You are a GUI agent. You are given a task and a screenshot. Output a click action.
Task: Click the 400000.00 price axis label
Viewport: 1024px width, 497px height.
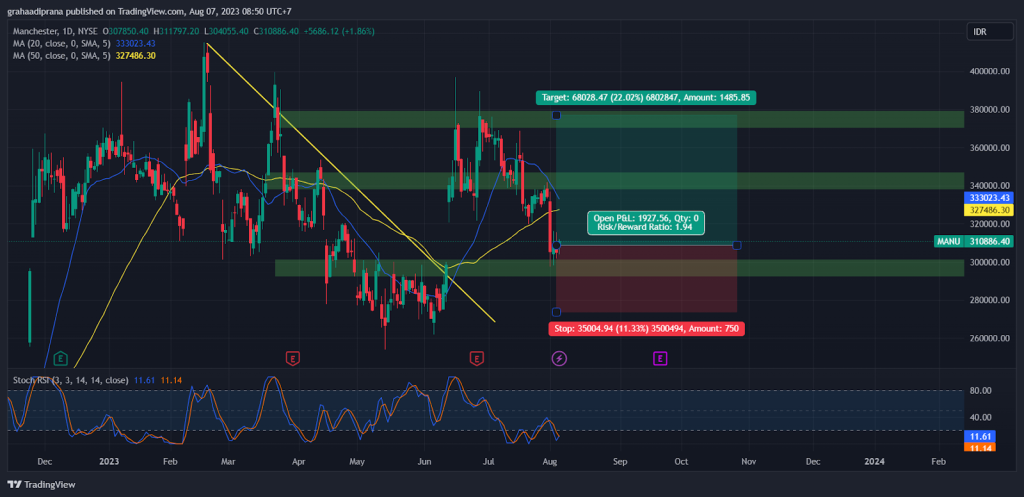tap(990, 72)
